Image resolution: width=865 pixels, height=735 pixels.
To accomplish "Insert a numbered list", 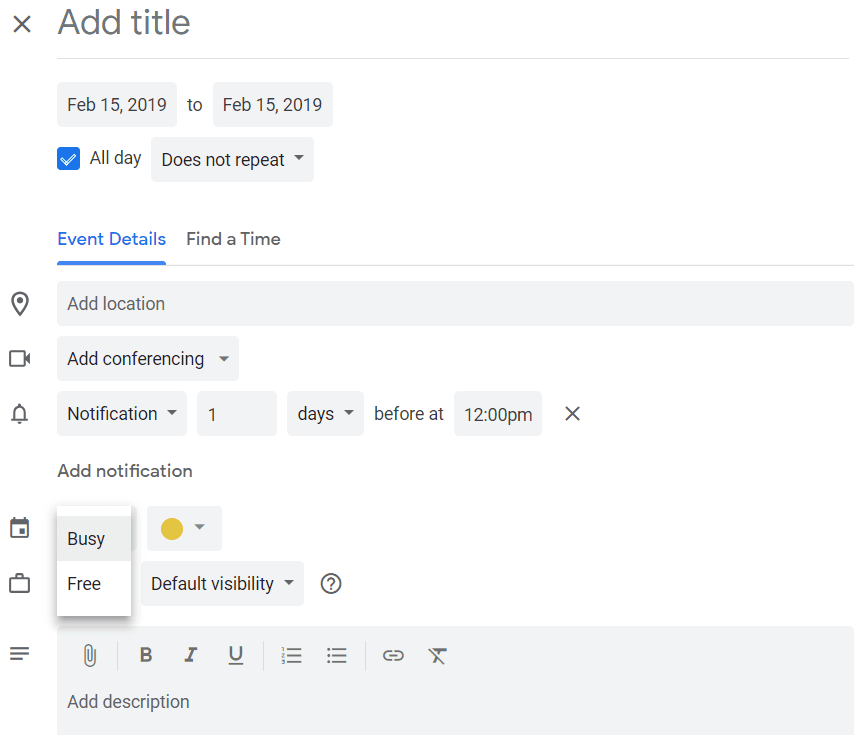I will click(x=291, y=655).
